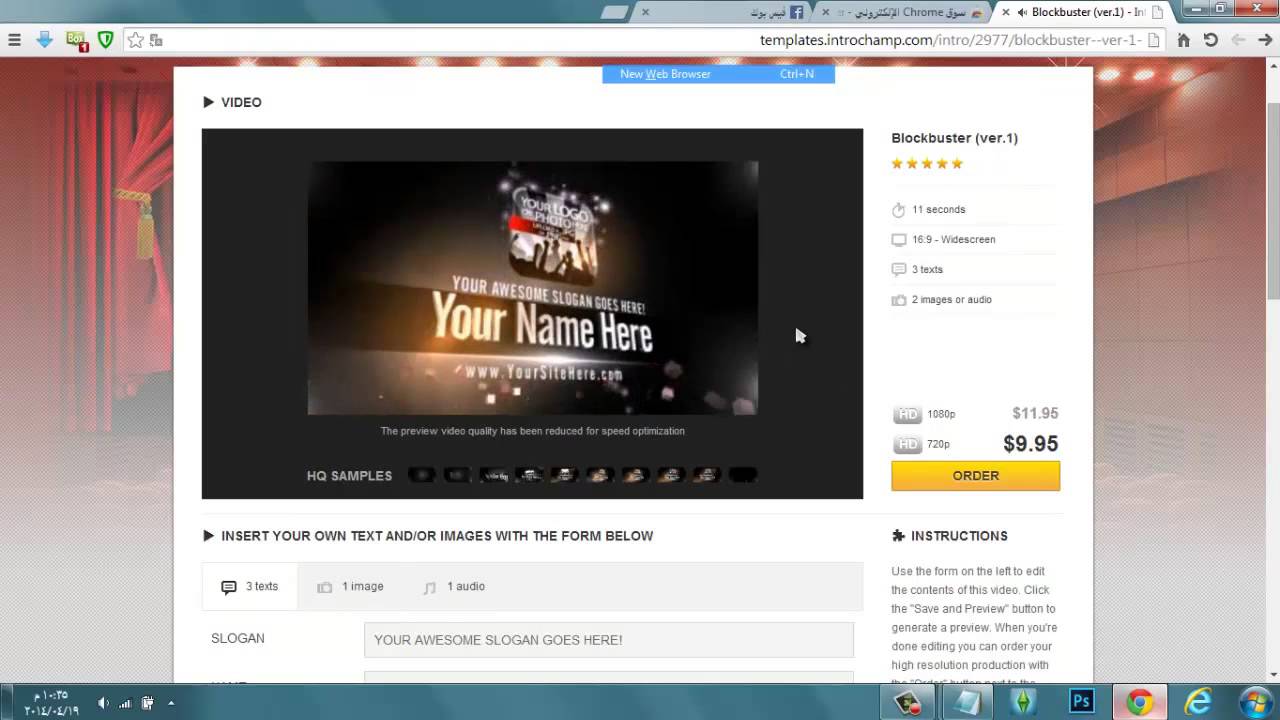The width and height of the screenshot is (1280, 720).
Task: Open the Box extension with red badge
Action: (77, 41)
